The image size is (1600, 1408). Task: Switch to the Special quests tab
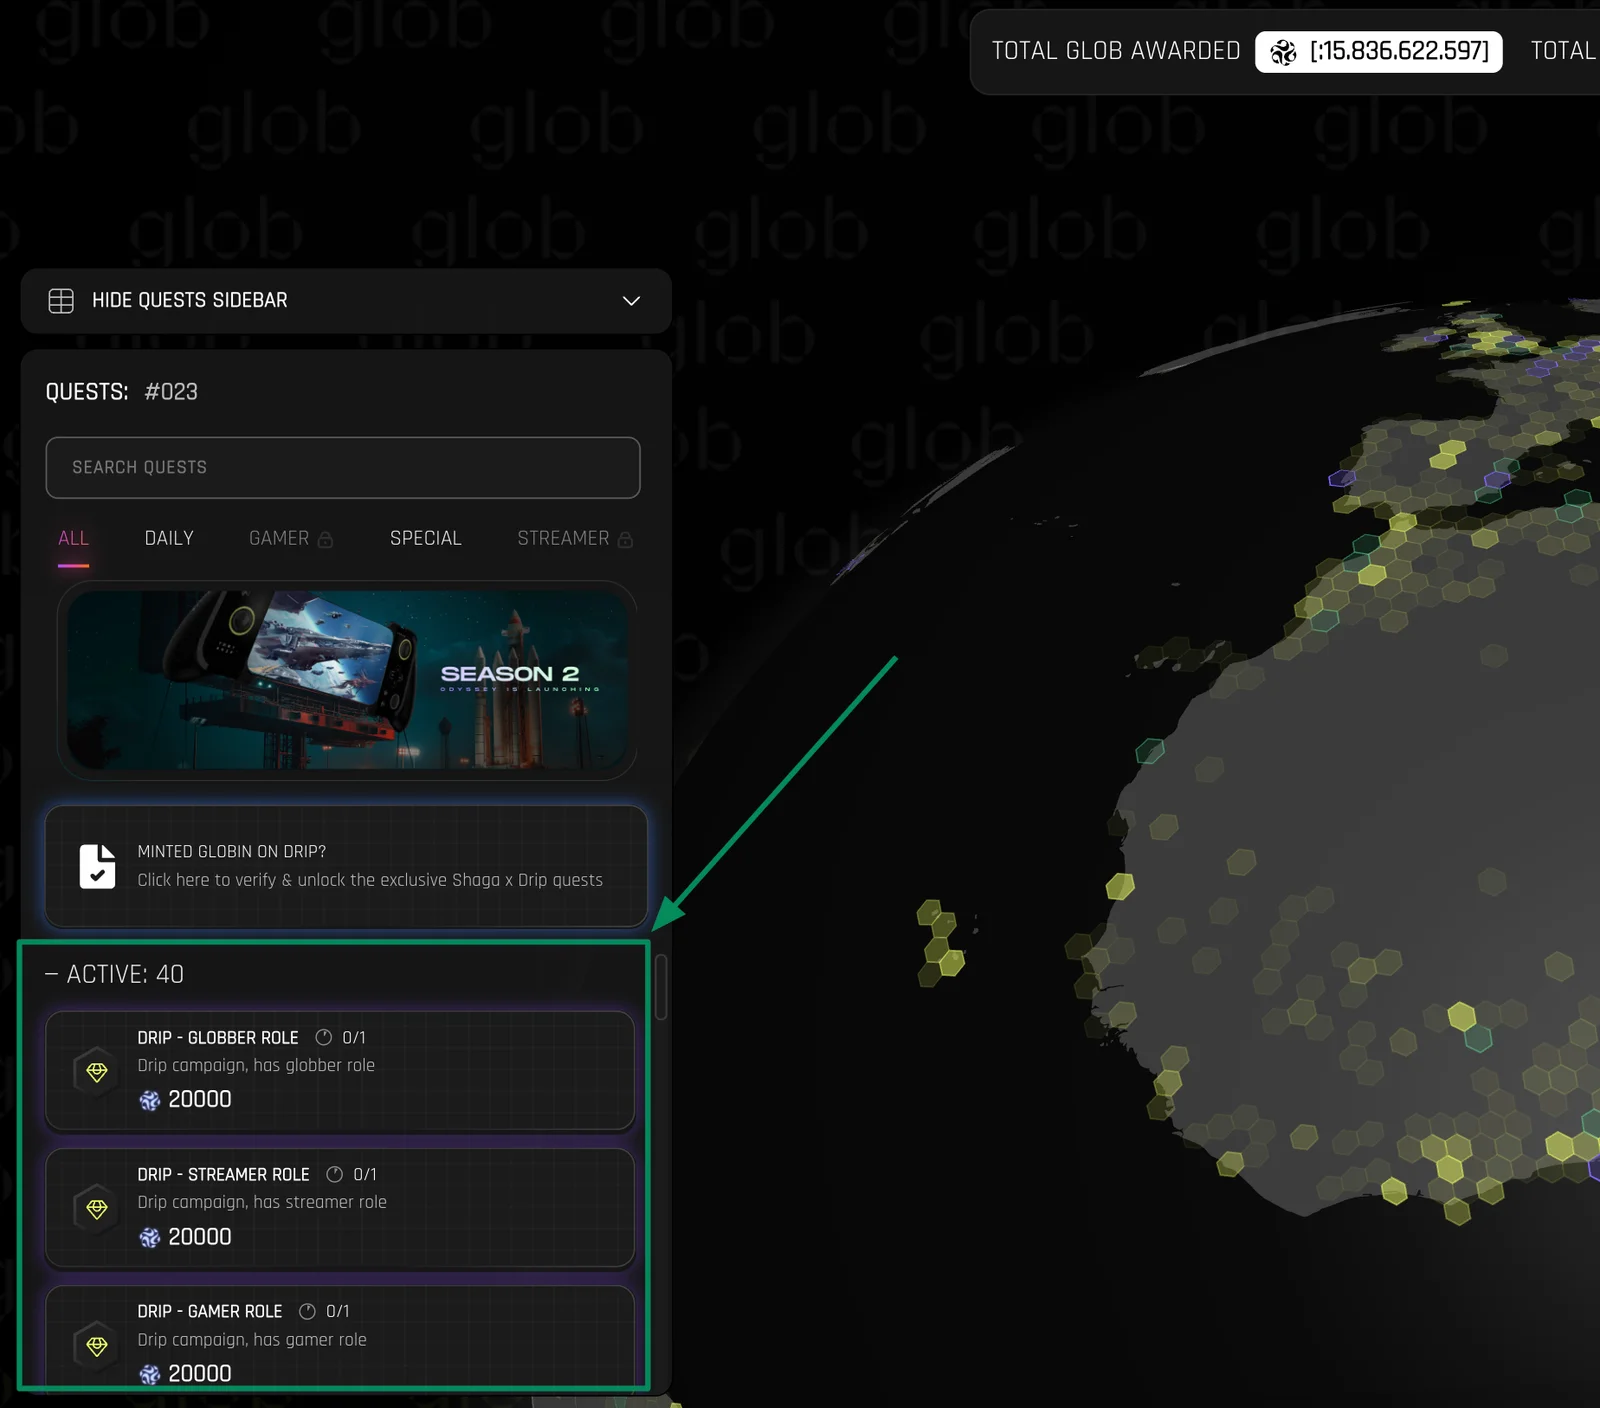tap(426, 539)
